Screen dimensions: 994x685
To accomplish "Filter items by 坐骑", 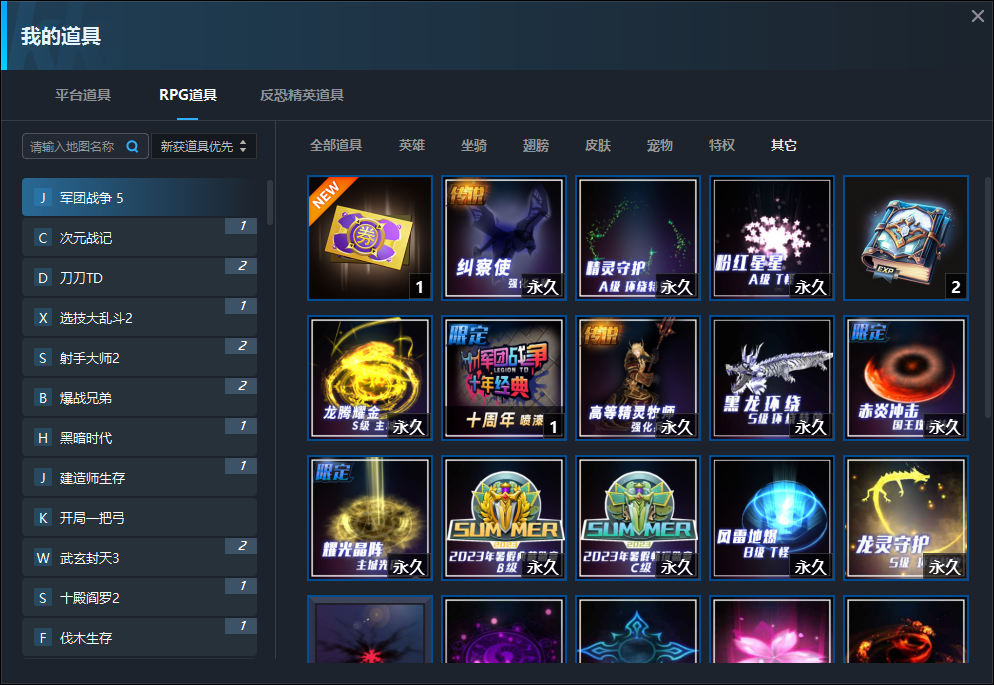I will tap(474, 145).
